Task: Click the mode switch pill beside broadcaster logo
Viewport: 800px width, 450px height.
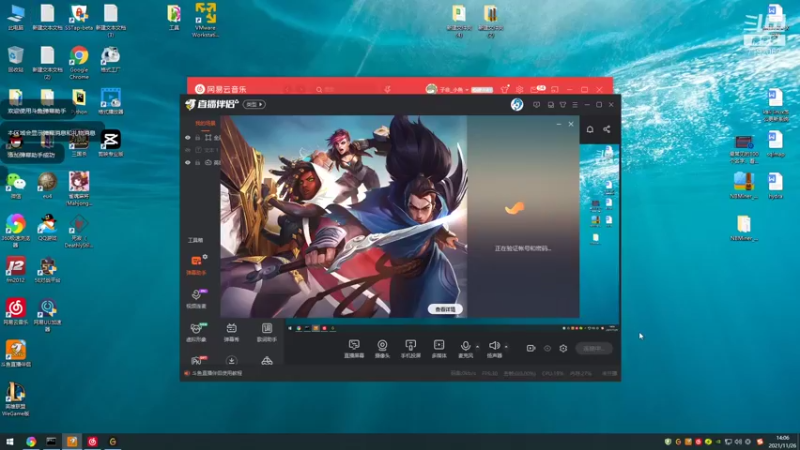Action: tap(254, 105)
